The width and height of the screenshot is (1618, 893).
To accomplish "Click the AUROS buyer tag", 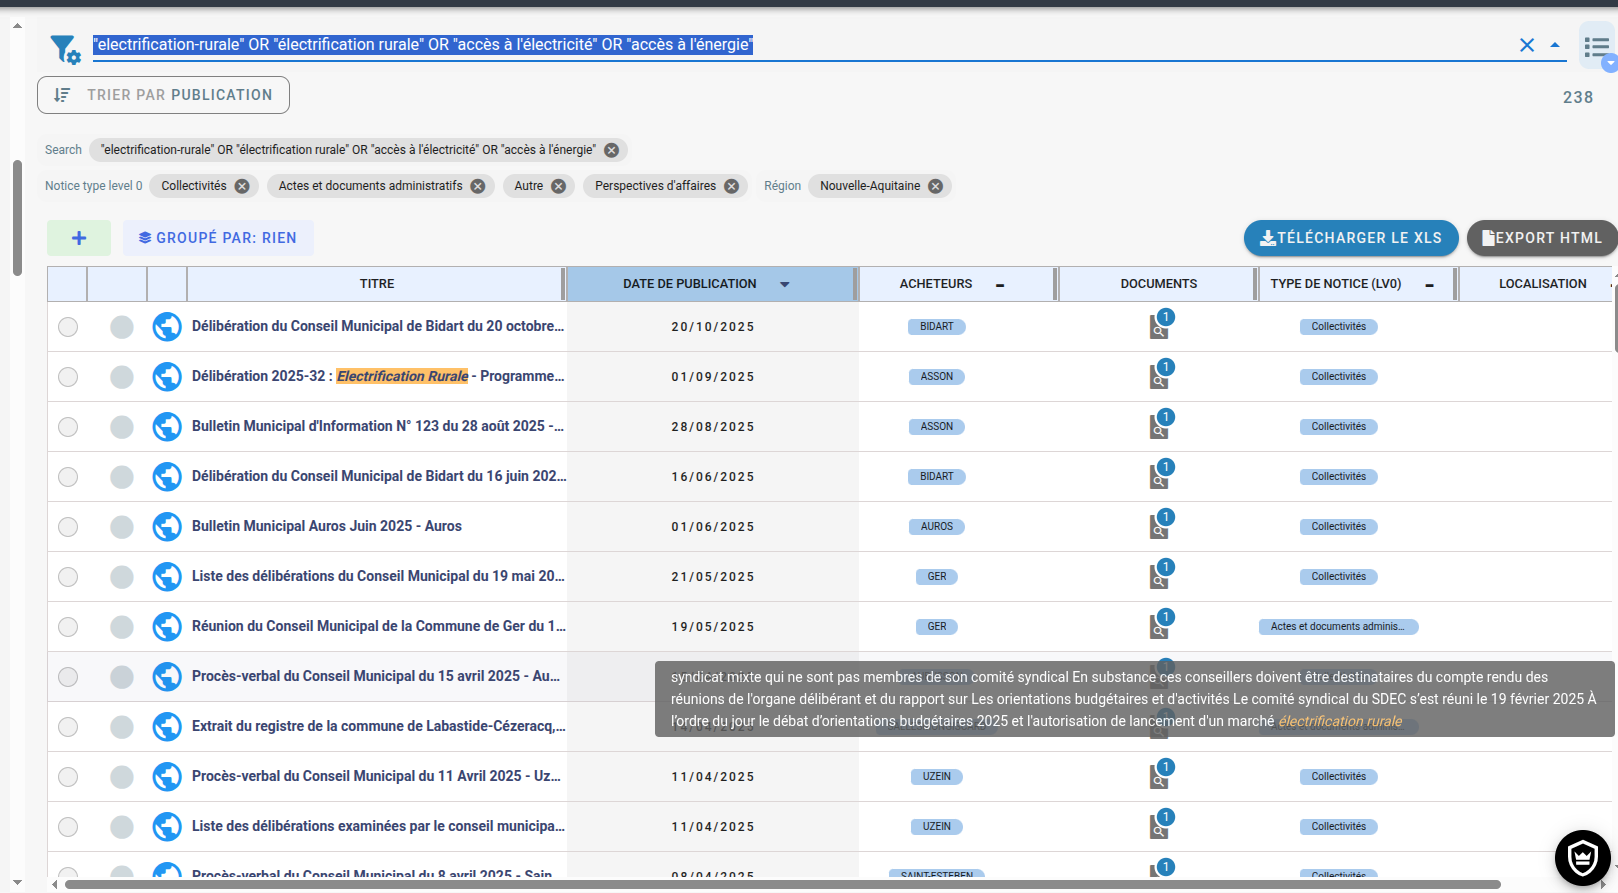I will [x=936, y=527].
